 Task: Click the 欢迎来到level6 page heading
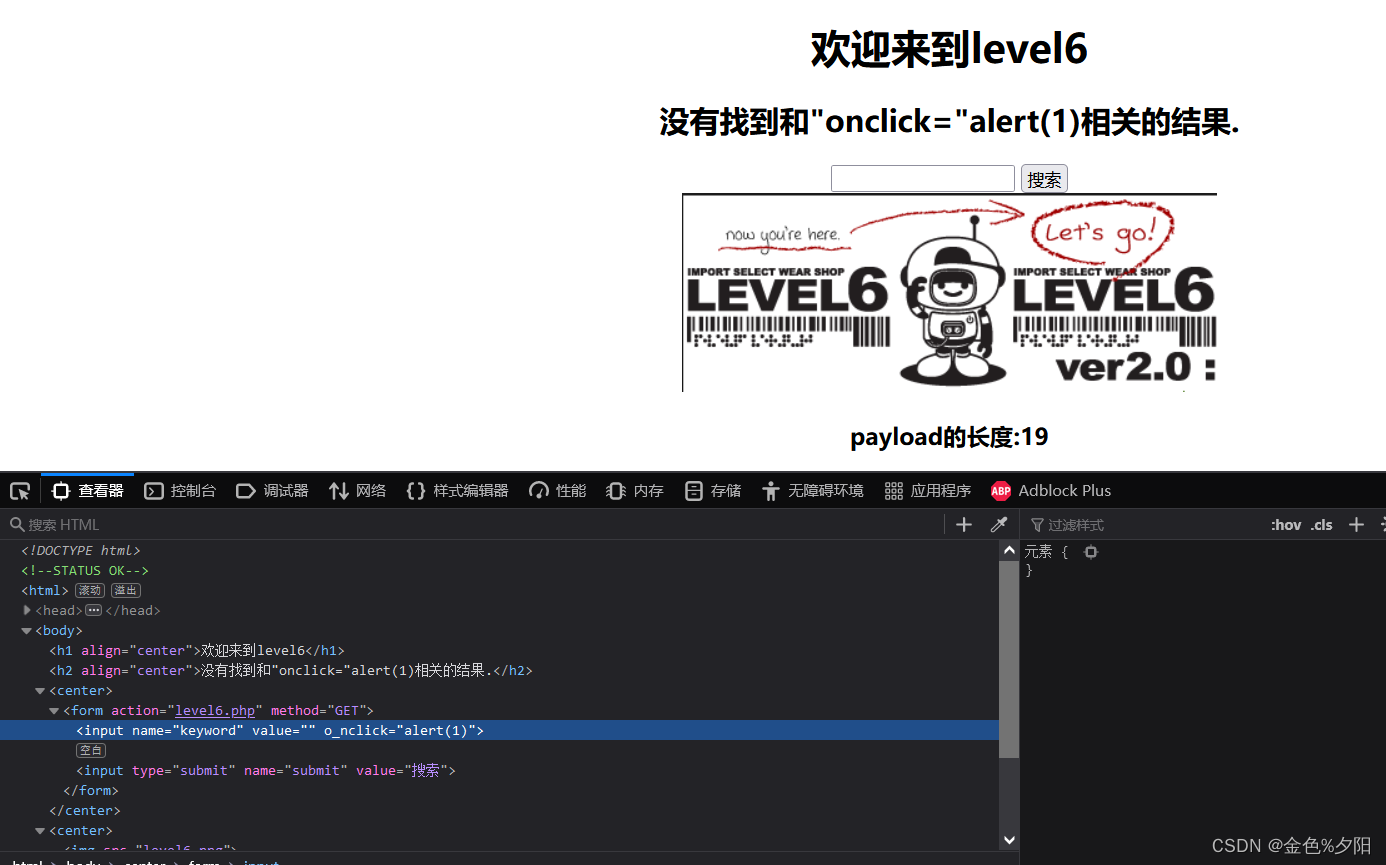click(949, 48)
